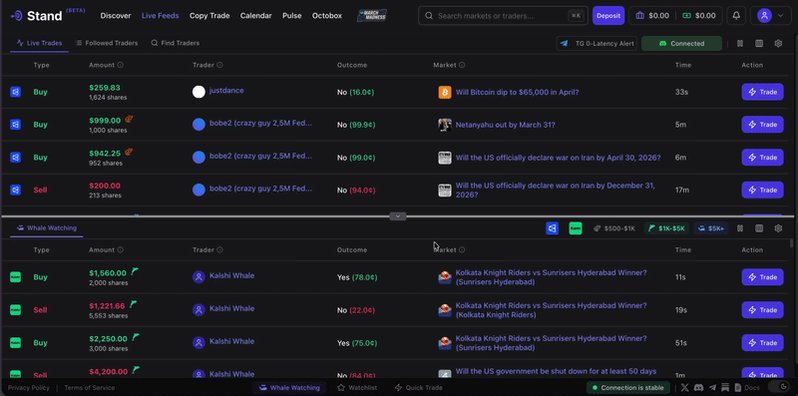Trade the Iran war December 31 market
The image size is (798, 396).
pyautogui.click(x=762, y=190)
